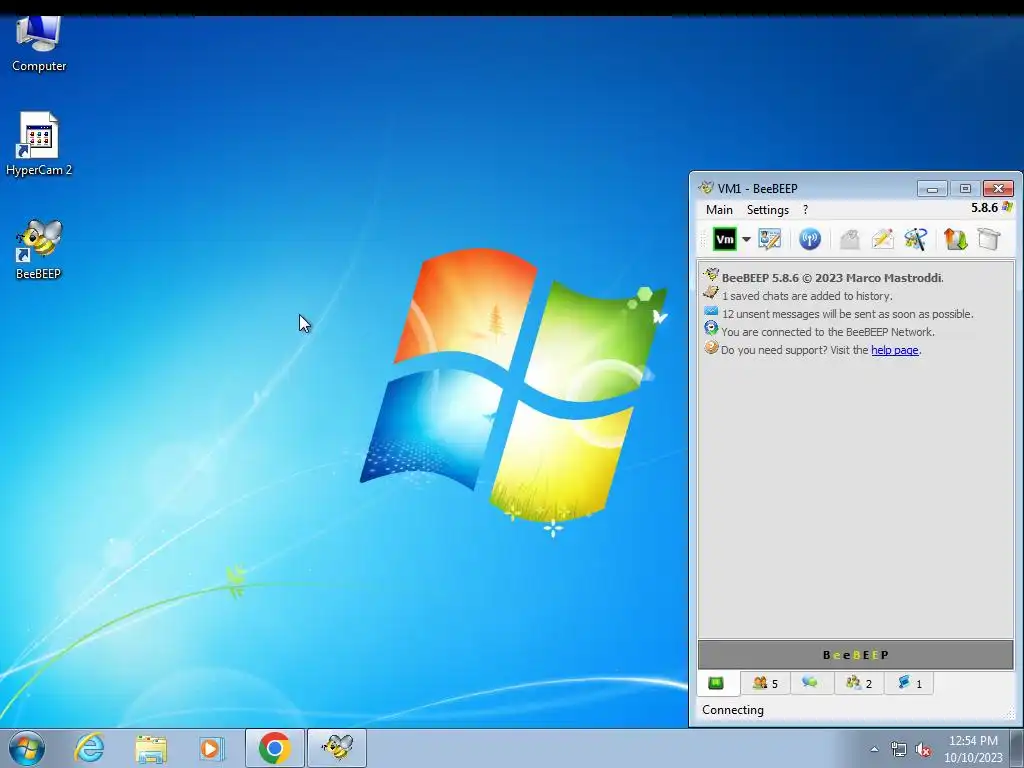
Task: Select the green home activity tab
Action: click(x=716, y=683)
